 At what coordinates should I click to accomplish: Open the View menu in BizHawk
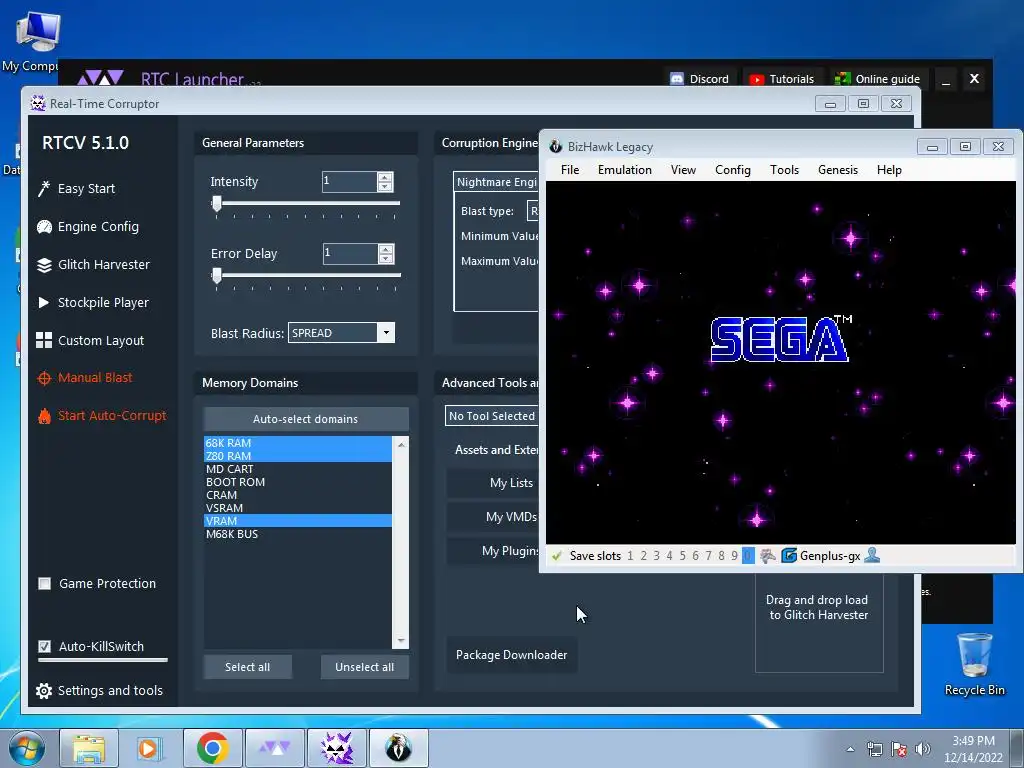(x=683, y=170)
